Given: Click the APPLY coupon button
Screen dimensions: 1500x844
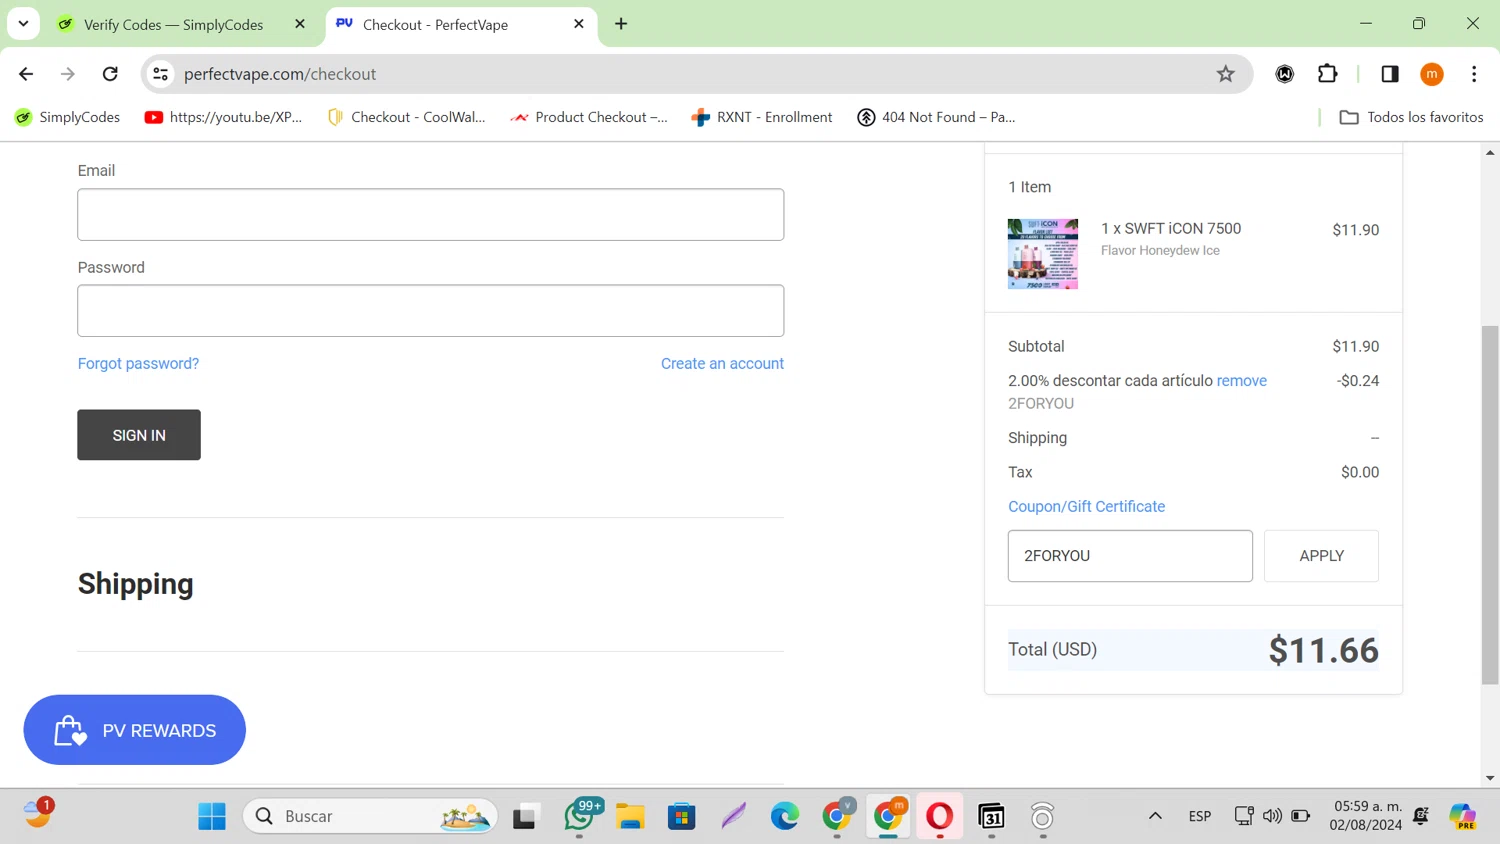Looking at the screenshot, I should tap(1321, 556).
